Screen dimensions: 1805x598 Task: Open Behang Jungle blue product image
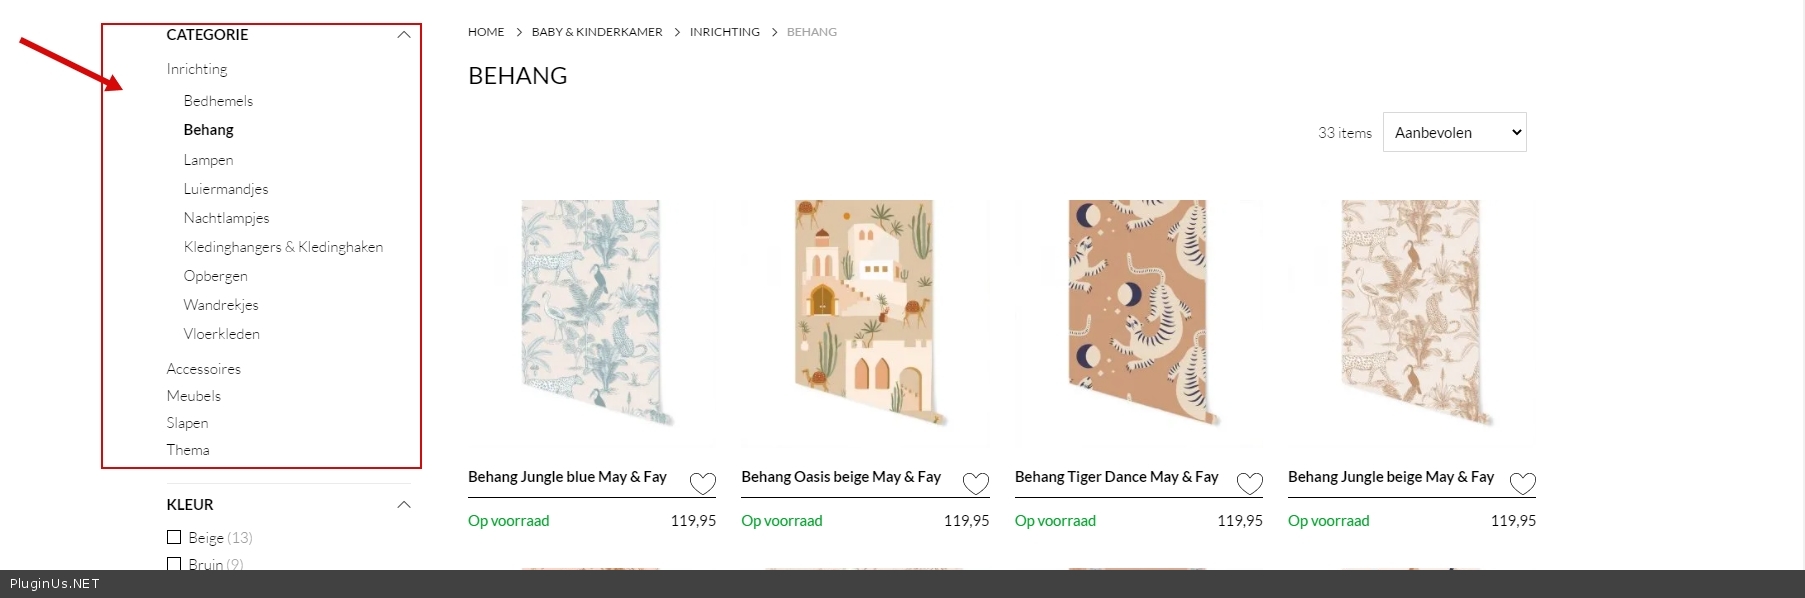[592, 312]
